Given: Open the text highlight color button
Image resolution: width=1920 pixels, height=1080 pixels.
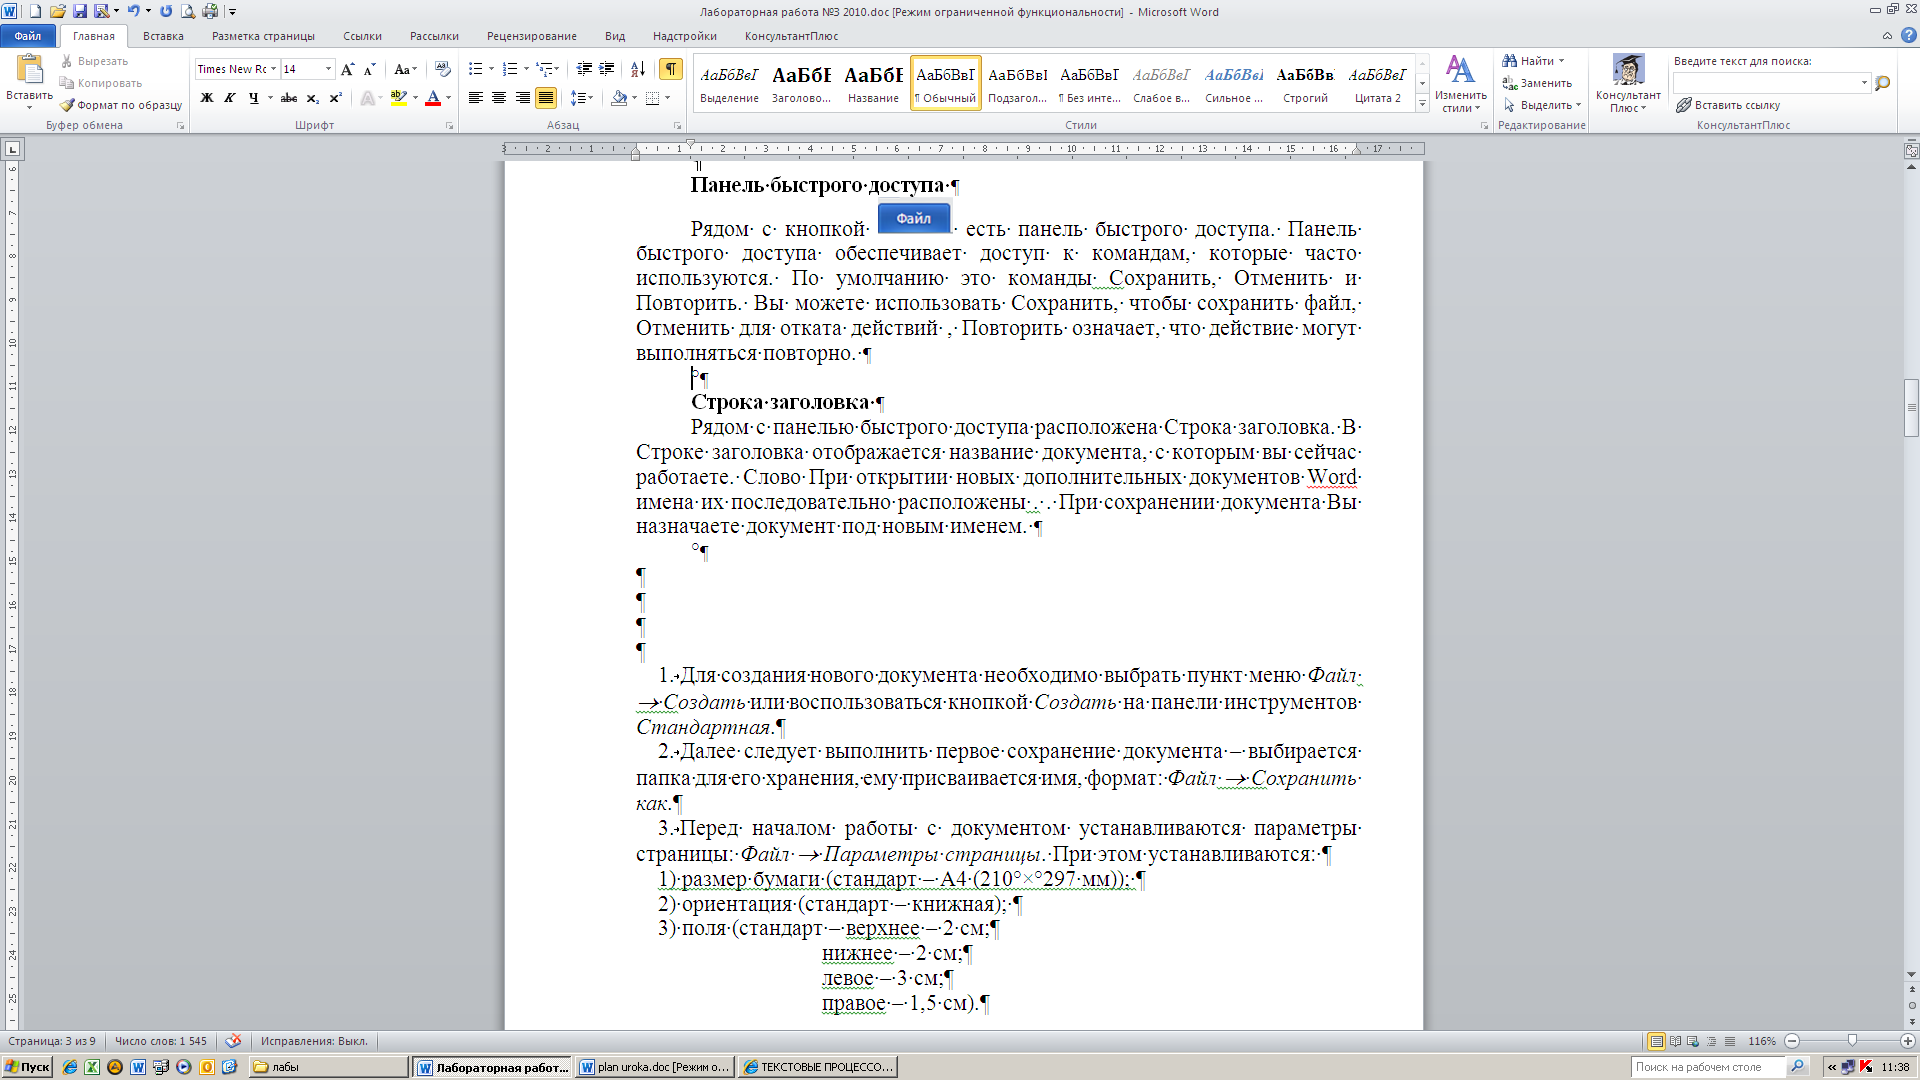Looking at the screenshot, I should coord(398,98).
